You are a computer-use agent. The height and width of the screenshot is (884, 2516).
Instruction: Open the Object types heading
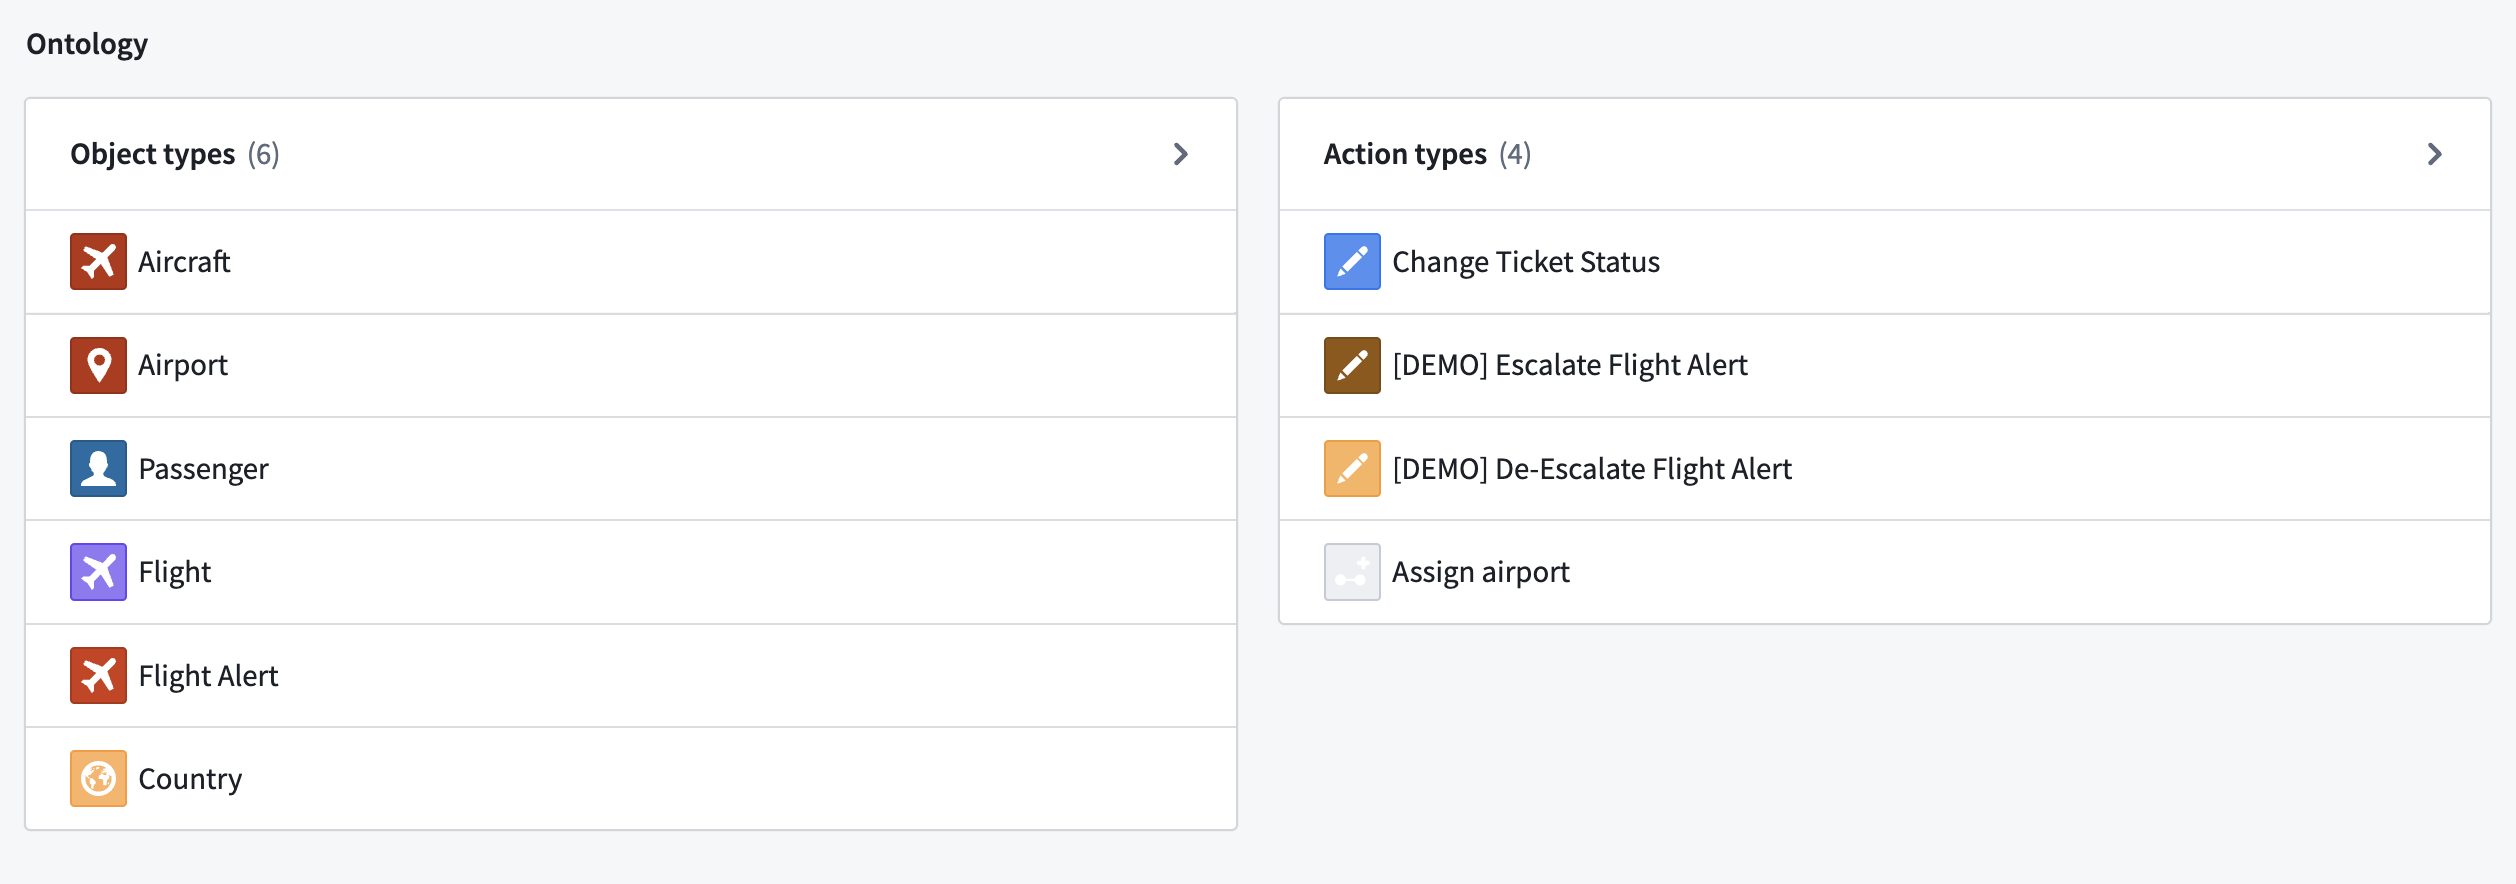click(x=153, y=154)
